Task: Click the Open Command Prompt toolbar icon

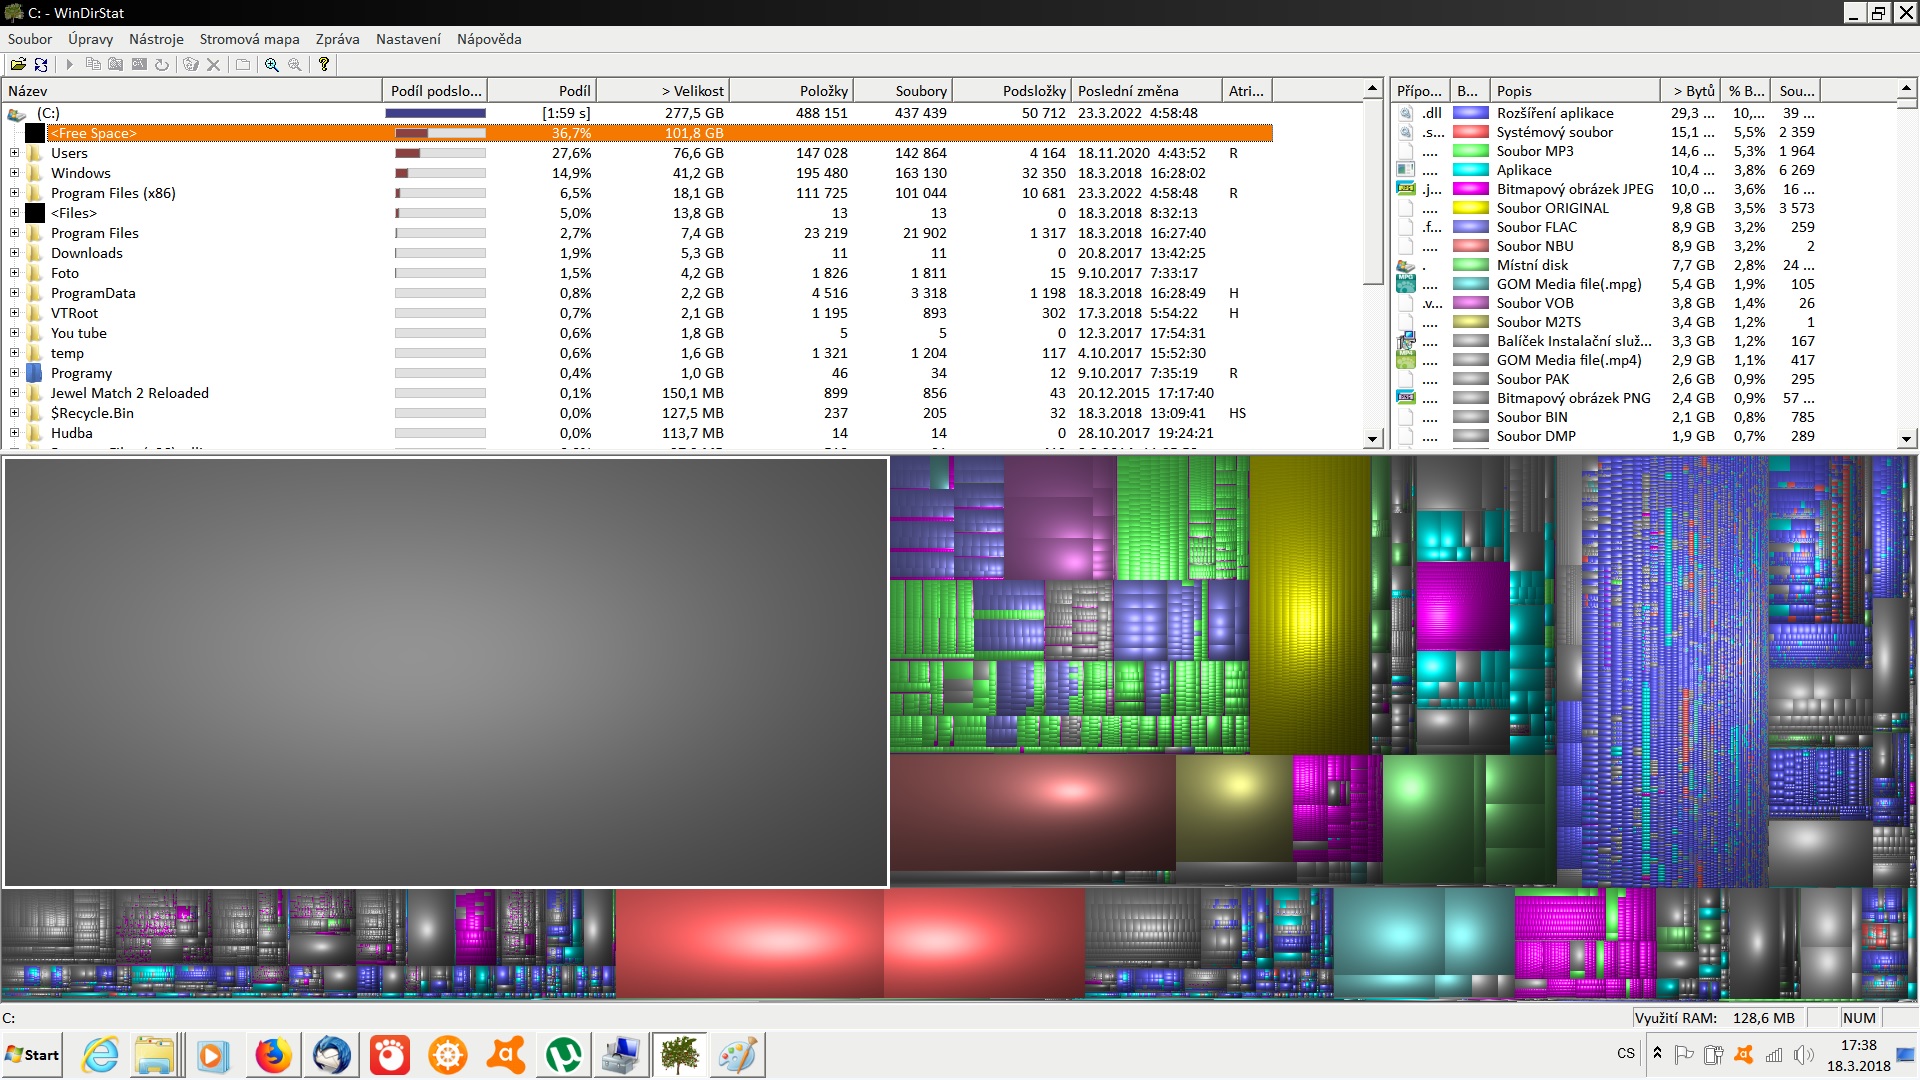Action: pyautogui.click(x=139, y=64)
